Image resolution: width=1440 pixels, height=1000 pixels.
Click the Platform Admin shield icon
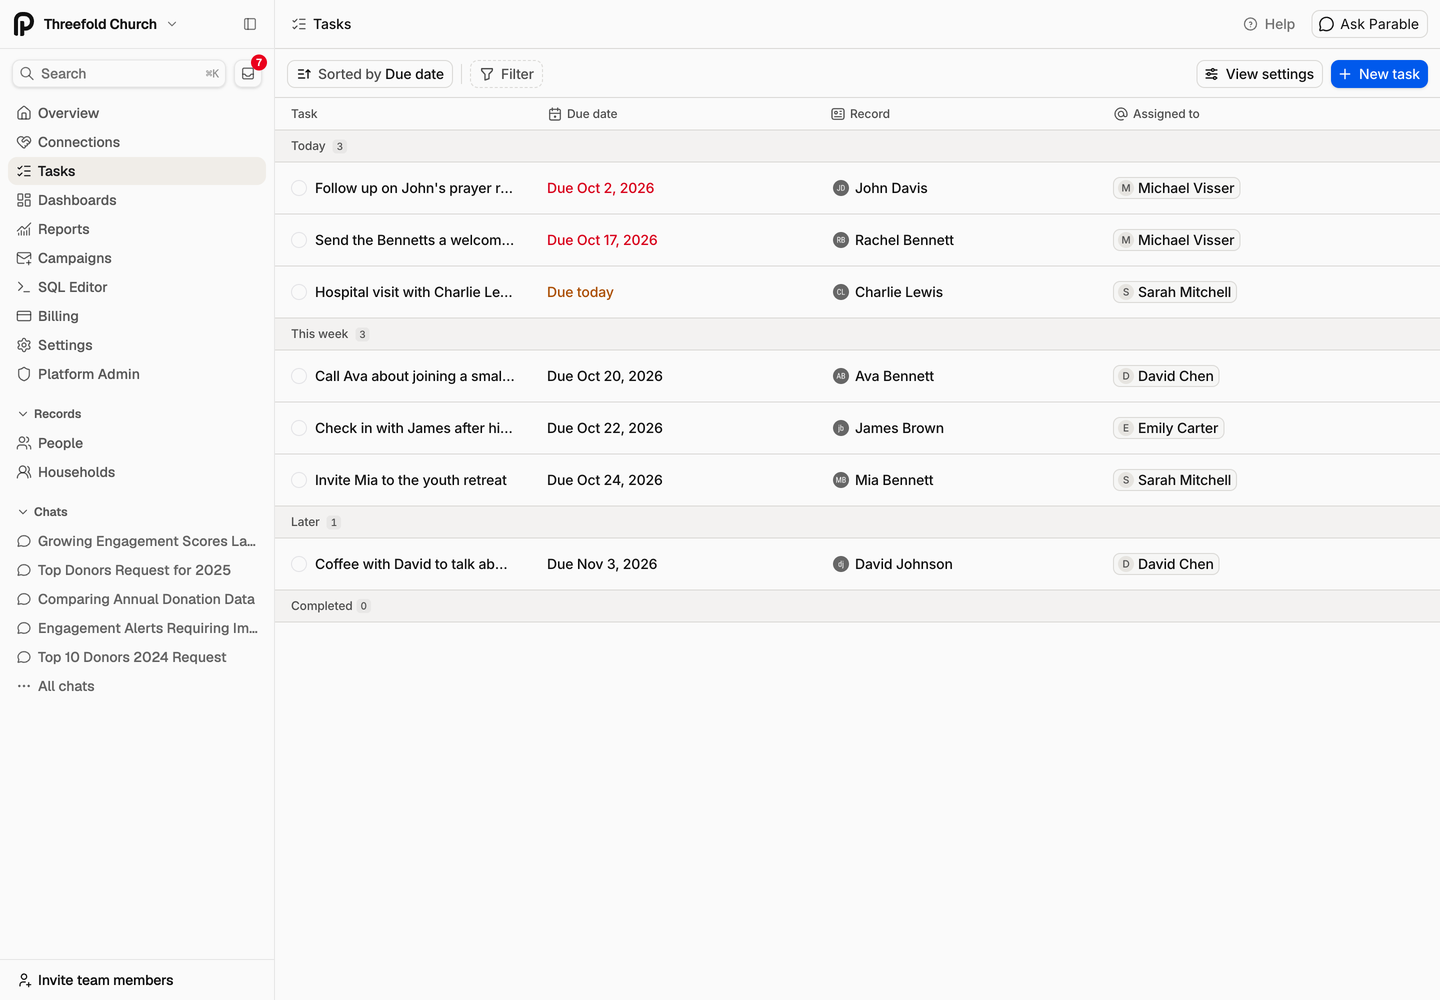24,374
